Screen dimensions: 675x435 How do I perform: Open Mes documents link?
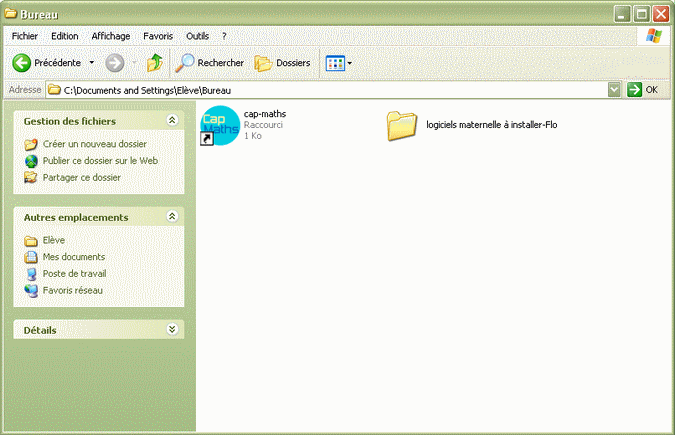click(x=74, y=257)
